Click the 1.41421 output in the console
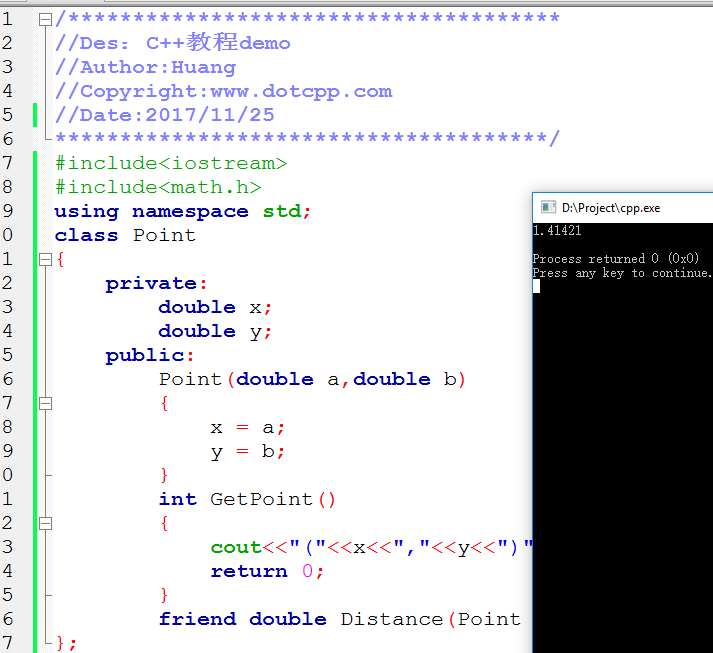Image resolution: width=713 pixels, height=653 pixels. click(x=557, y=231)
